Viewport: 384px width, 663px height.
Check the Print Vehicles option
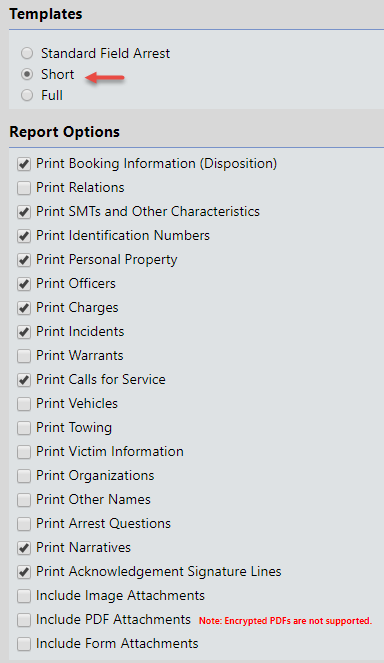point(24,404)
